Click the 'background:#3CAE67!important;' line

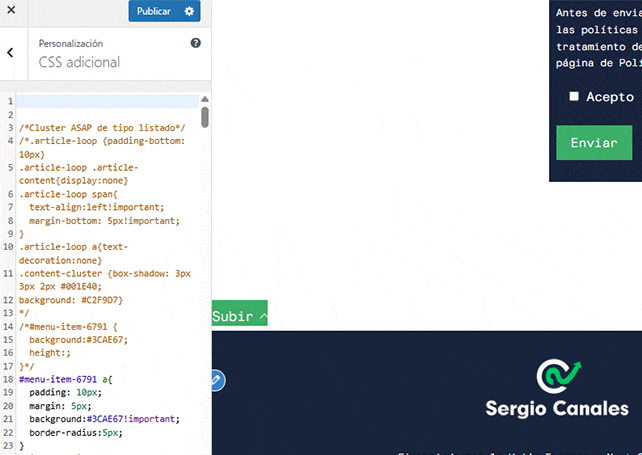104,419
